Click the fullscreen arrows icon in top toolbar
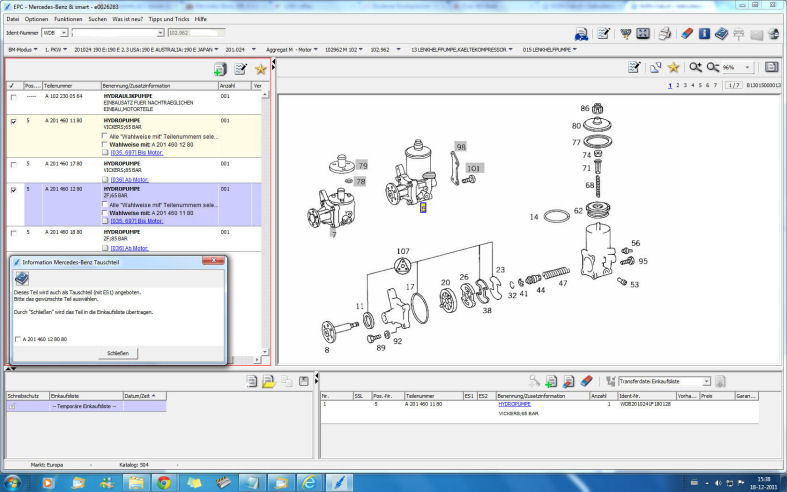 tap(643, 34)
